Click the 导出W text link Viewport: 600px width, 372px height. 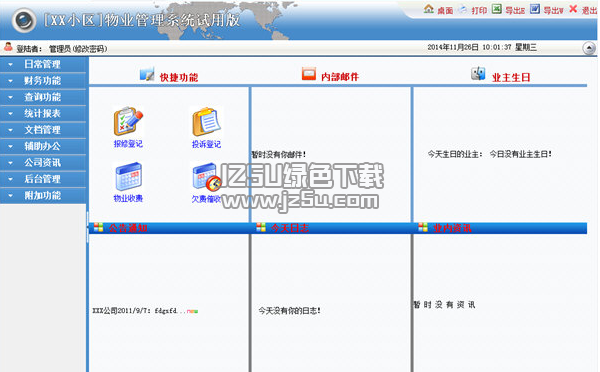point(553,10)
